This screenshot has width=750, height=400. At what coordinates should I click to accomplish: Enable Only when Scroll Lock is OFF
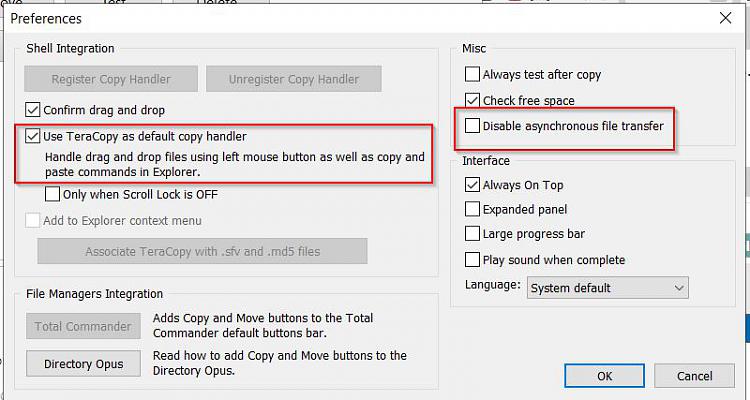tap(52, 194)
